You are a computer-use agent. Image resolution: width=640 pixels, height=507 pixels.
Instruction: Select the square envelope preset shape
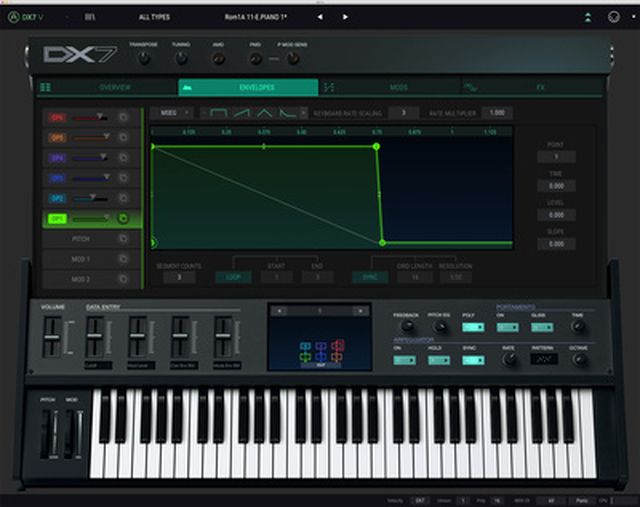pos(218,113)
